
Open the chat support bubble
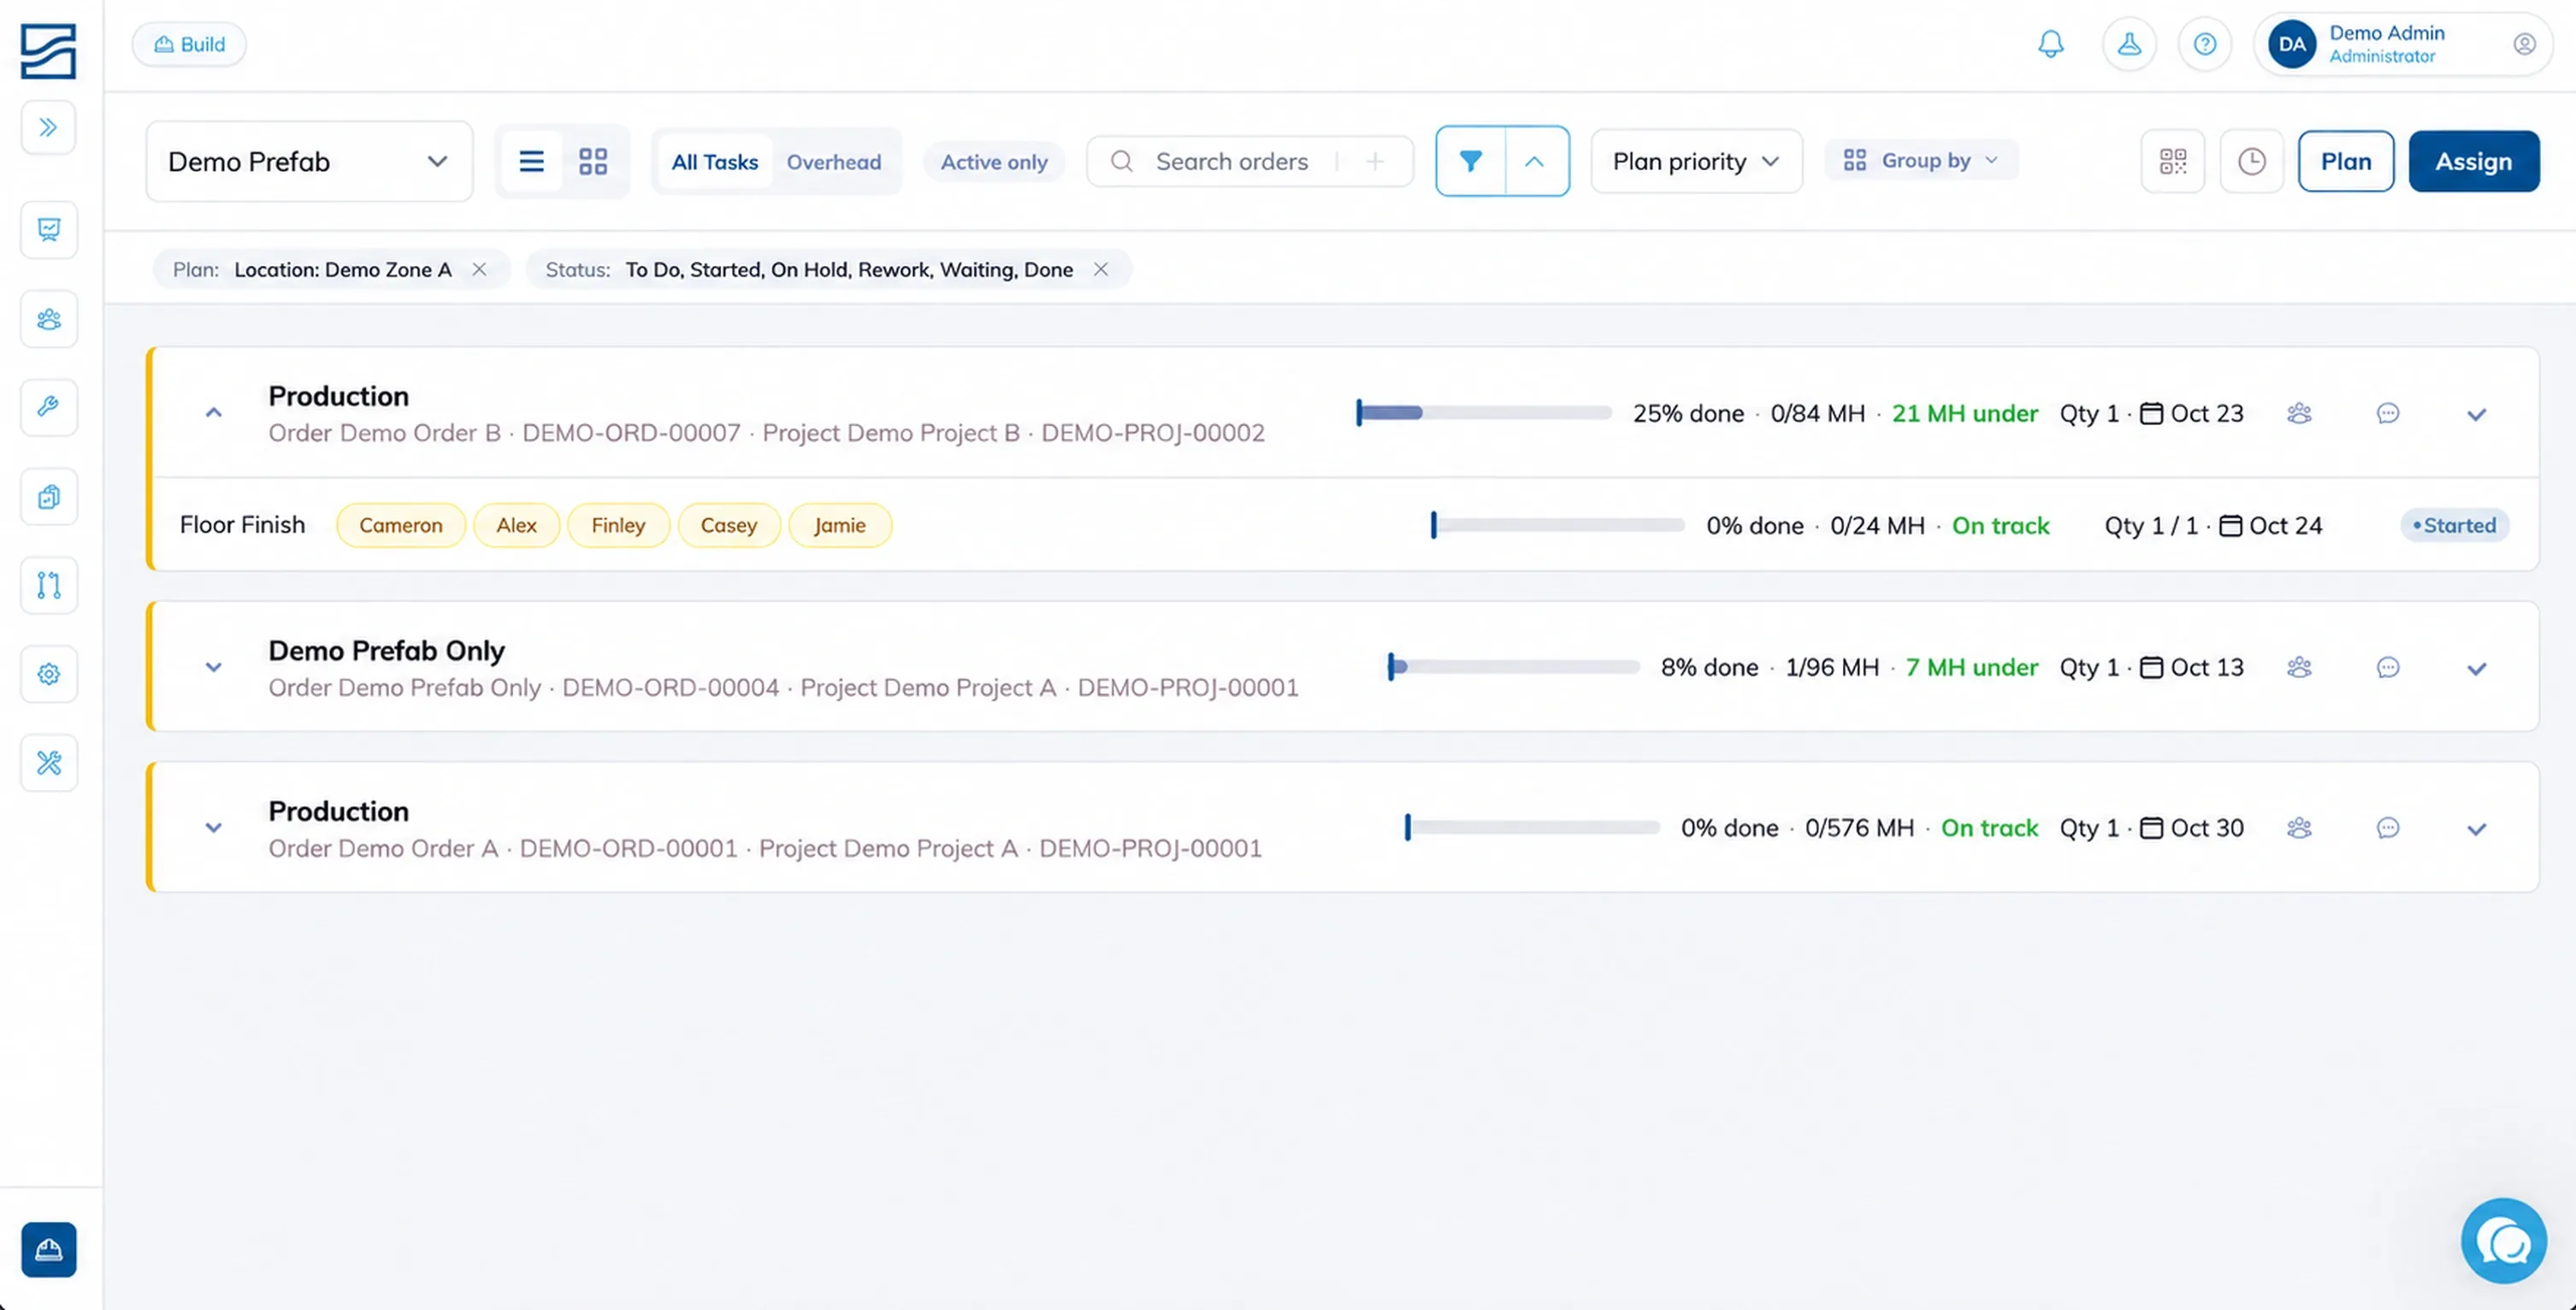(x=2504, y=1241)
